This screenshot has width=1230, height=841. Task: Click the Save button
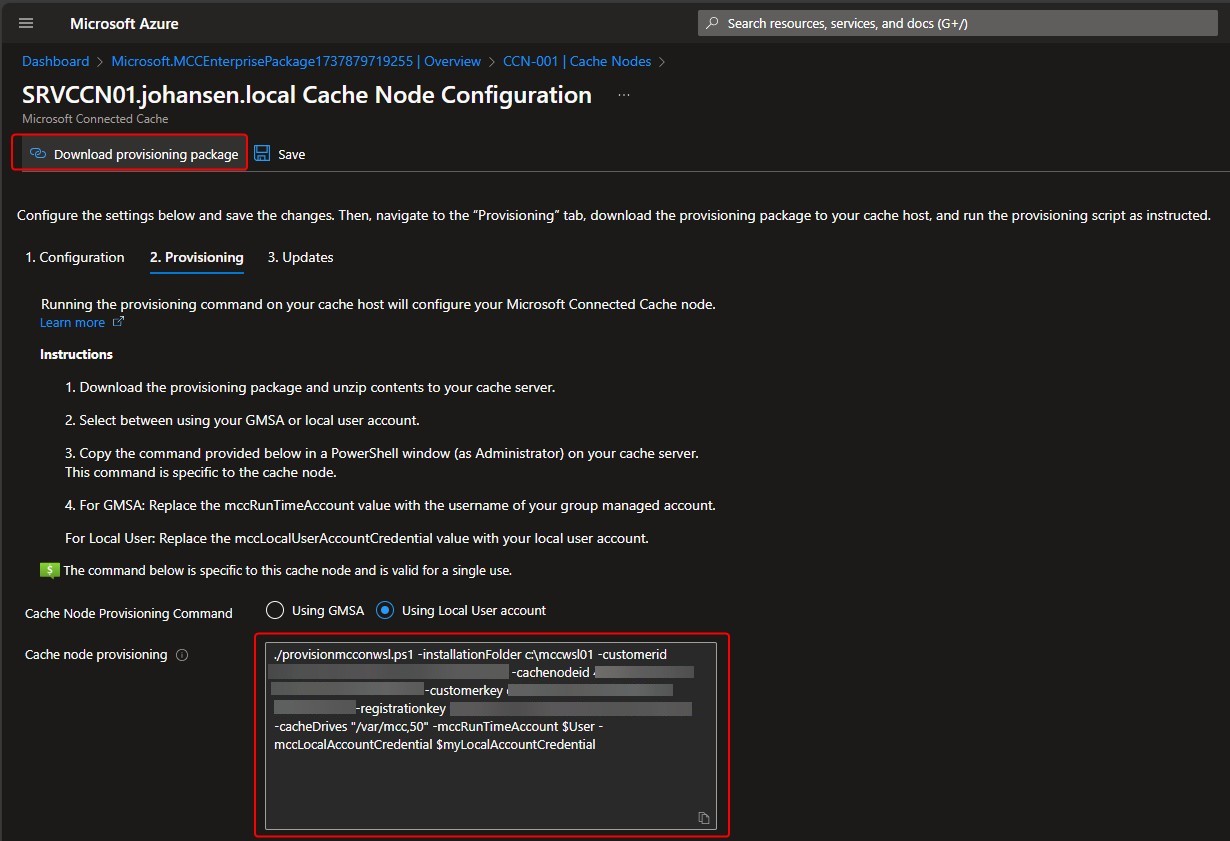click(x=279, y=154)
